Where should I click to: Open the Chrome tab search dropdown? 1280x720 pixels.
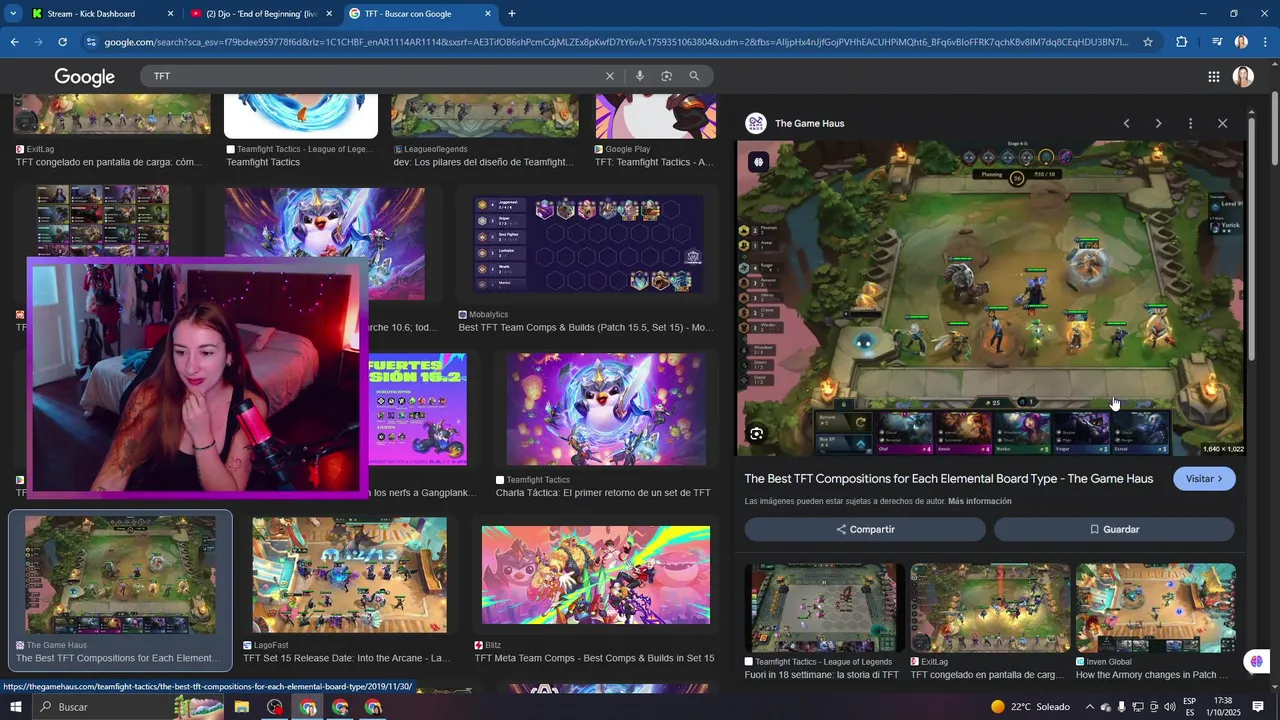(x=13, y=14)
